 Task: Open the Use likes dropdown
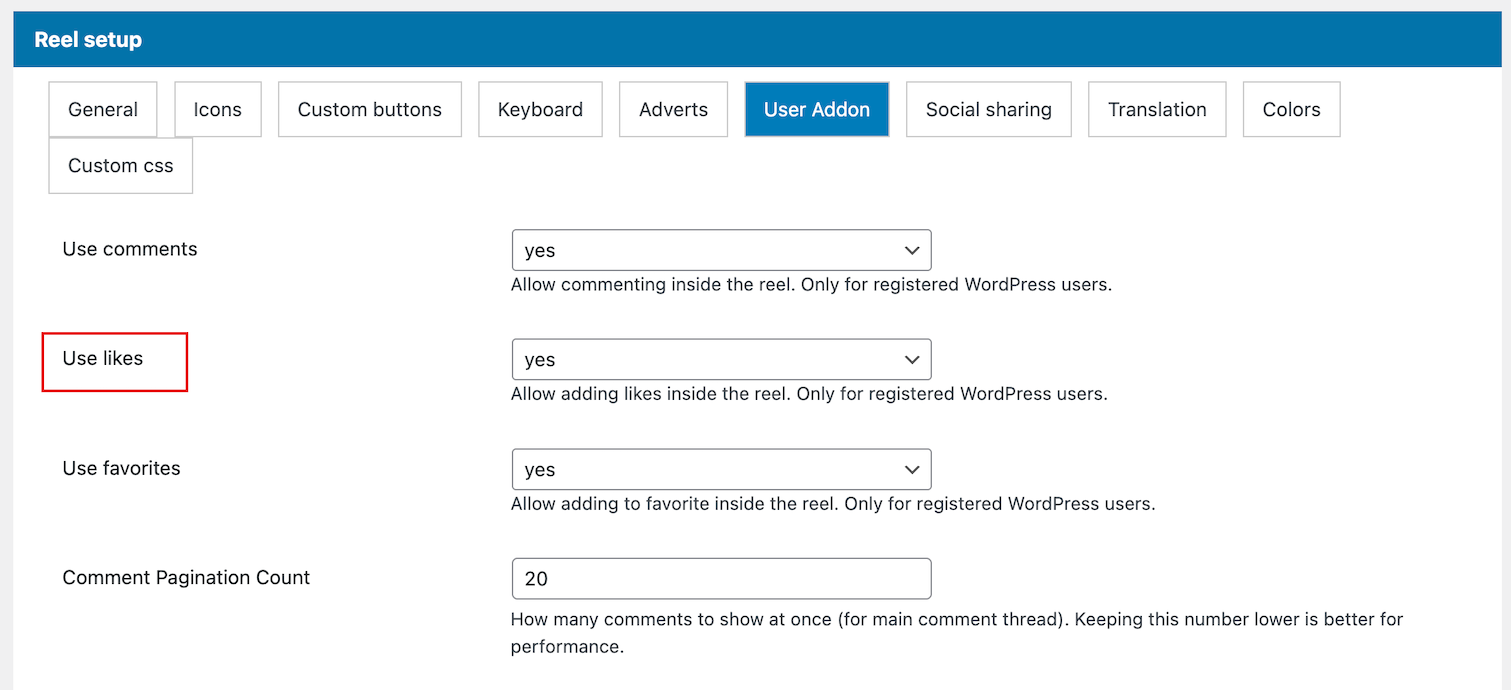coord(721,360)
